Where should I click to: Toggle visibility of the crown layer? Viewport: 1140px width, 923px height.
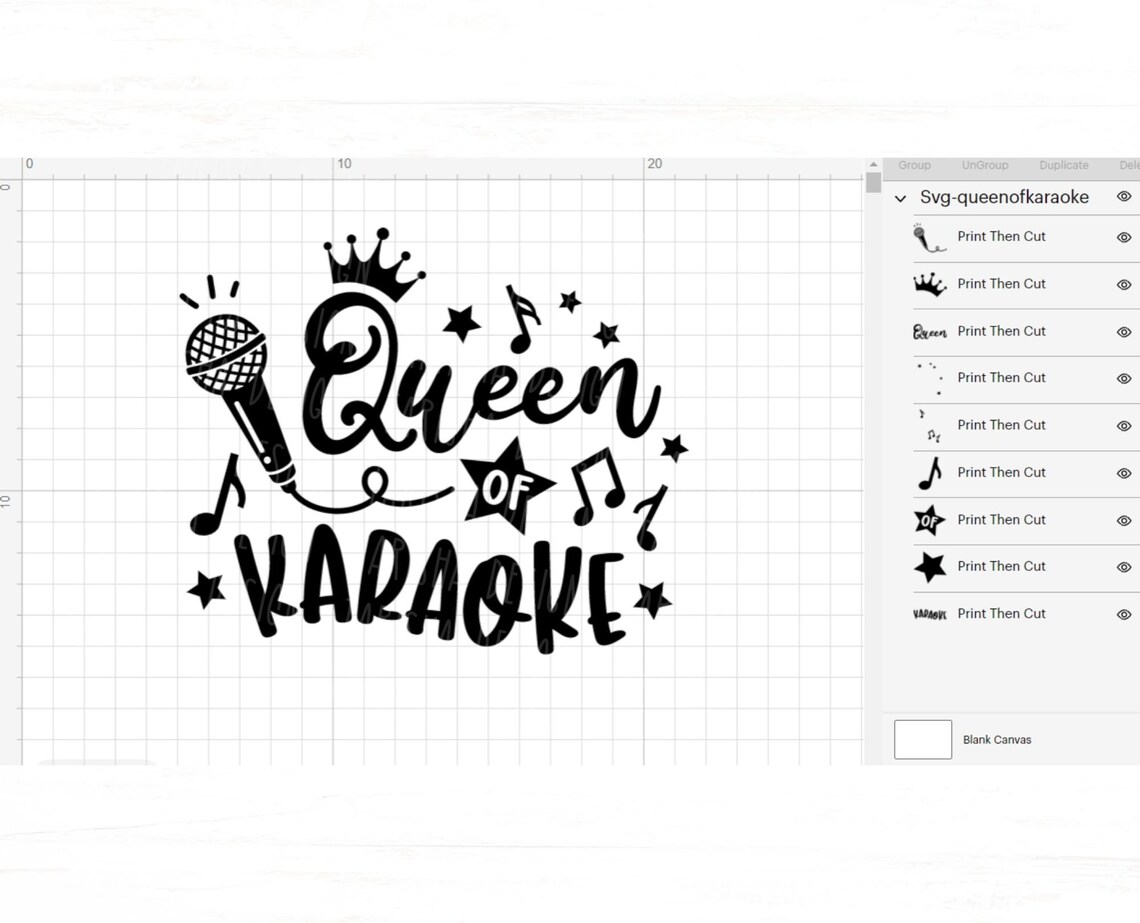(x=1124, y=284)
